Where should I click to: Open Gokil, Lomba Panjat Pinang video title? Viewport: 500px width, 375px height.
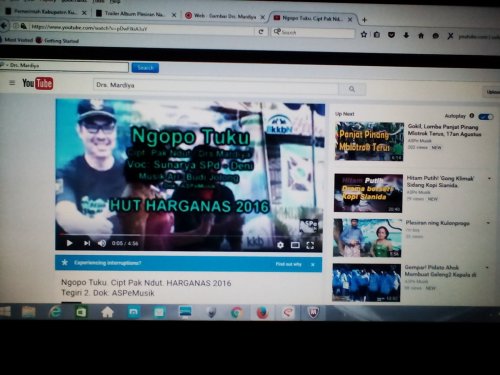click(x=444, y=130)
